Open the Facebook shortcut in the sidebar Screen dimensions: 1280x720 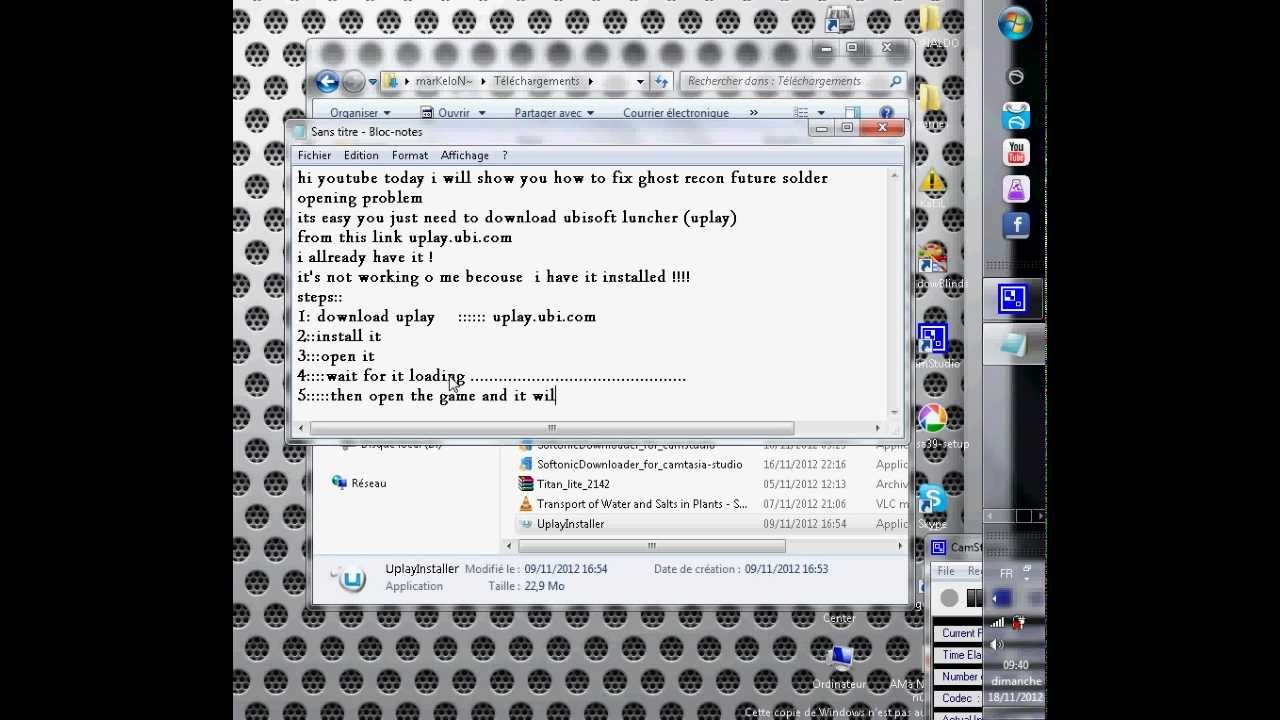(1016, 225)
